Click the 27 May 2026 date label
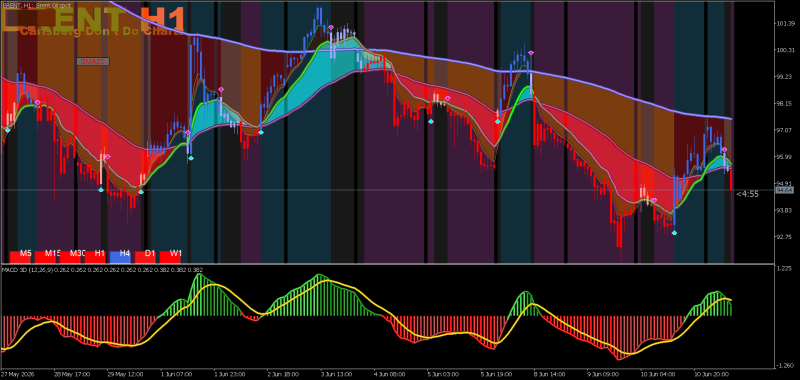Screen dimensions: 800x380 click(18, 374)
